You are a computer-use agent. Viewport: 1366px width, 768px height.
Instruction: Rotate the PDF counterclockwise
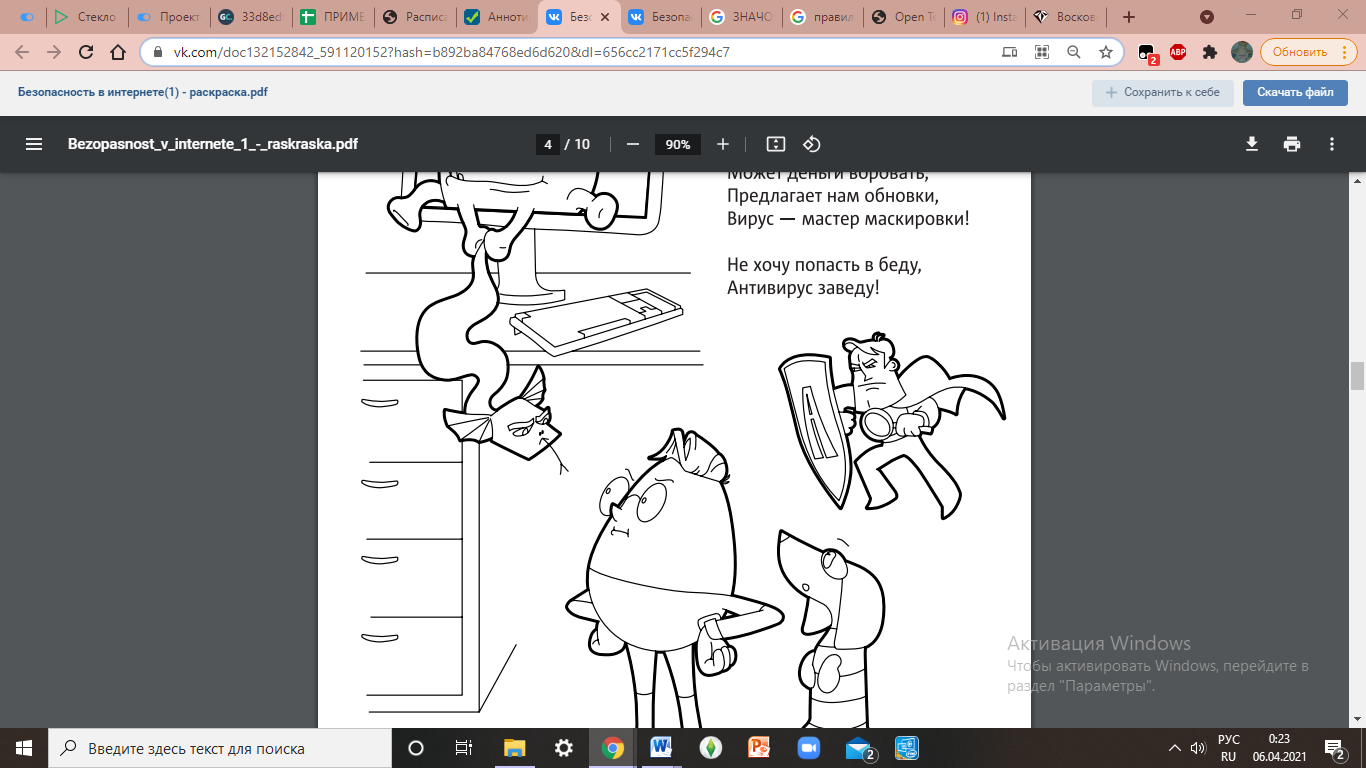click(x=812, y=144)
